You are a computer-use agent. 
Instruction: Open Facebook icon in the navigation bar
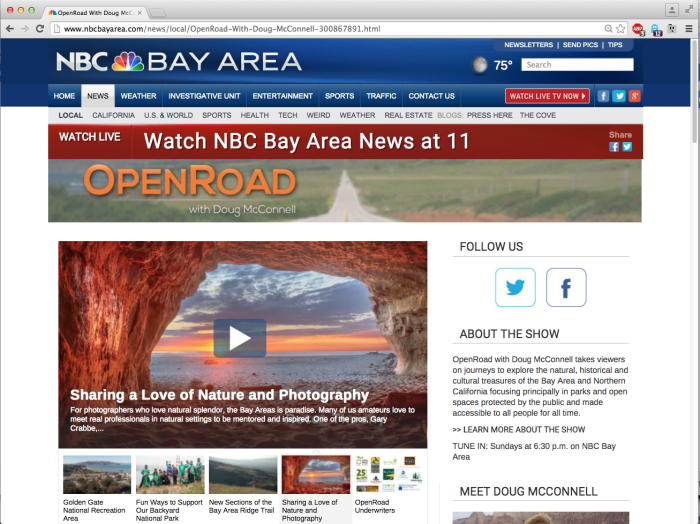click(x=603, y=96)
